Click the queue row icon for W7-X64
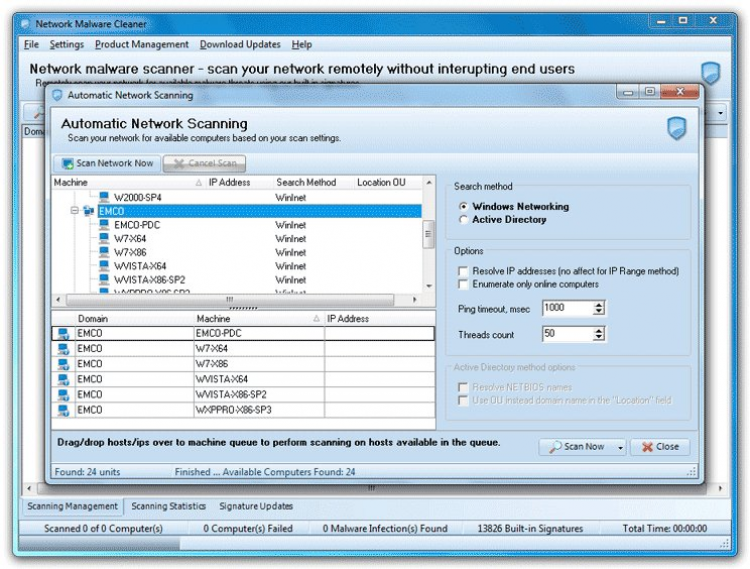750x569 pixels. coord(63,349)
